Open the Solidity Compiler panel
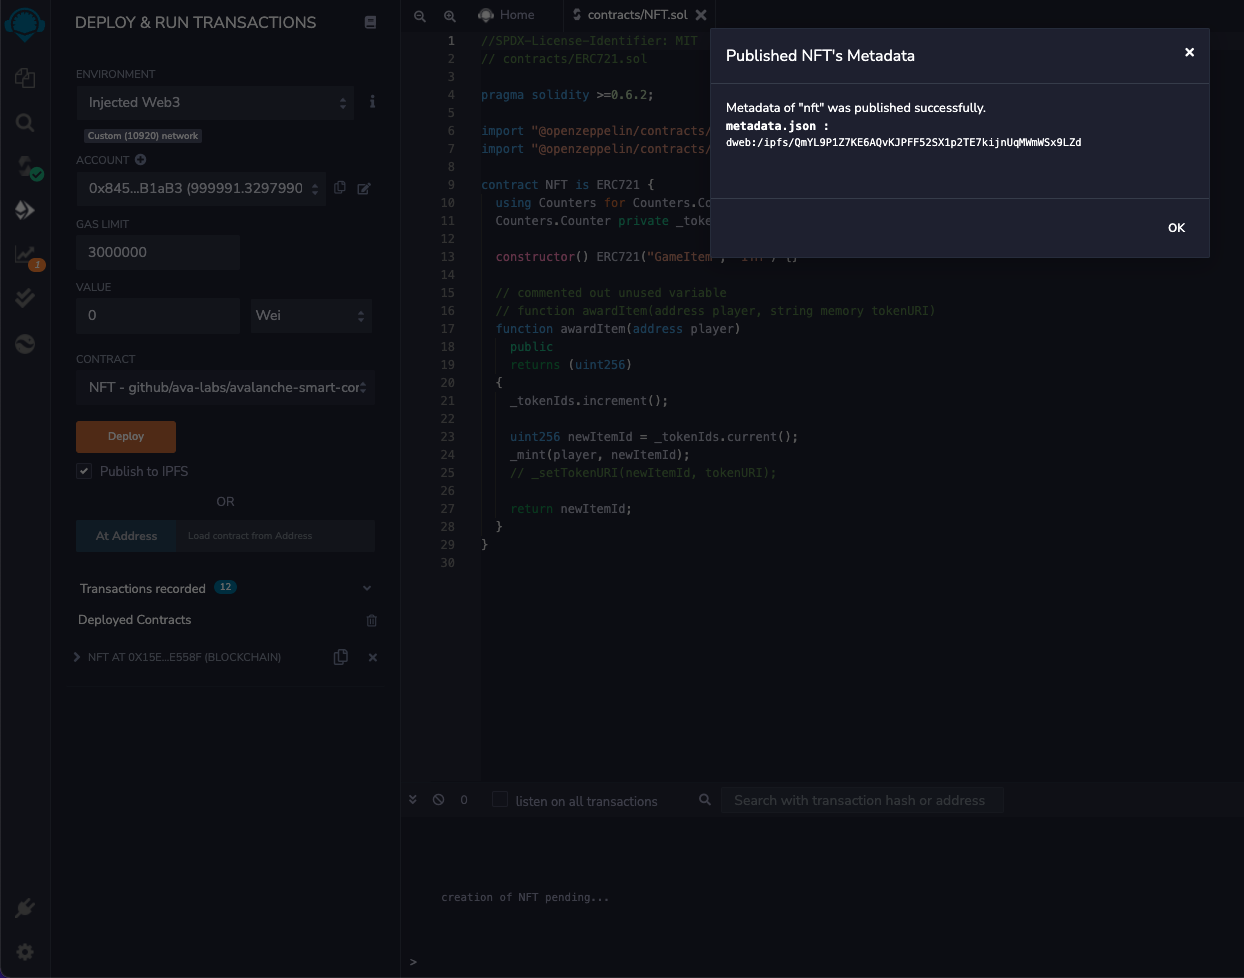Viewport: 1244px width, 978px height. [x=26, y=166]
